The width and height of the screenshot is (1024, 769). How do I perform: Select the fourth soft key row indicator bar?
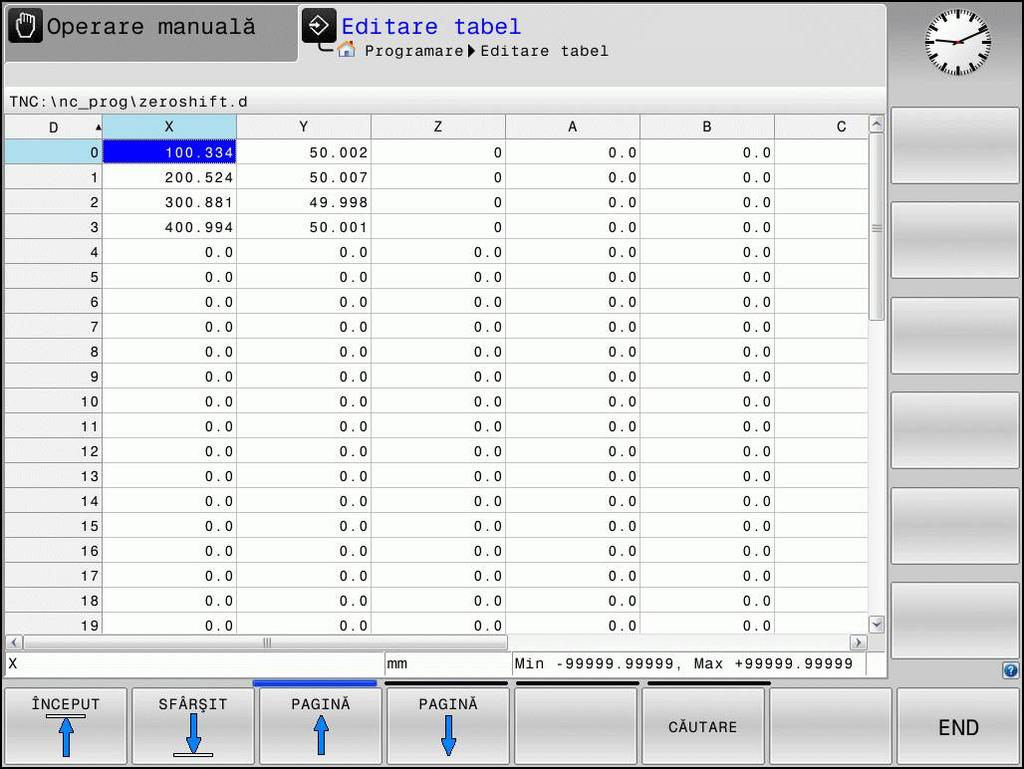pyautogui.click(x=709, y=683)
